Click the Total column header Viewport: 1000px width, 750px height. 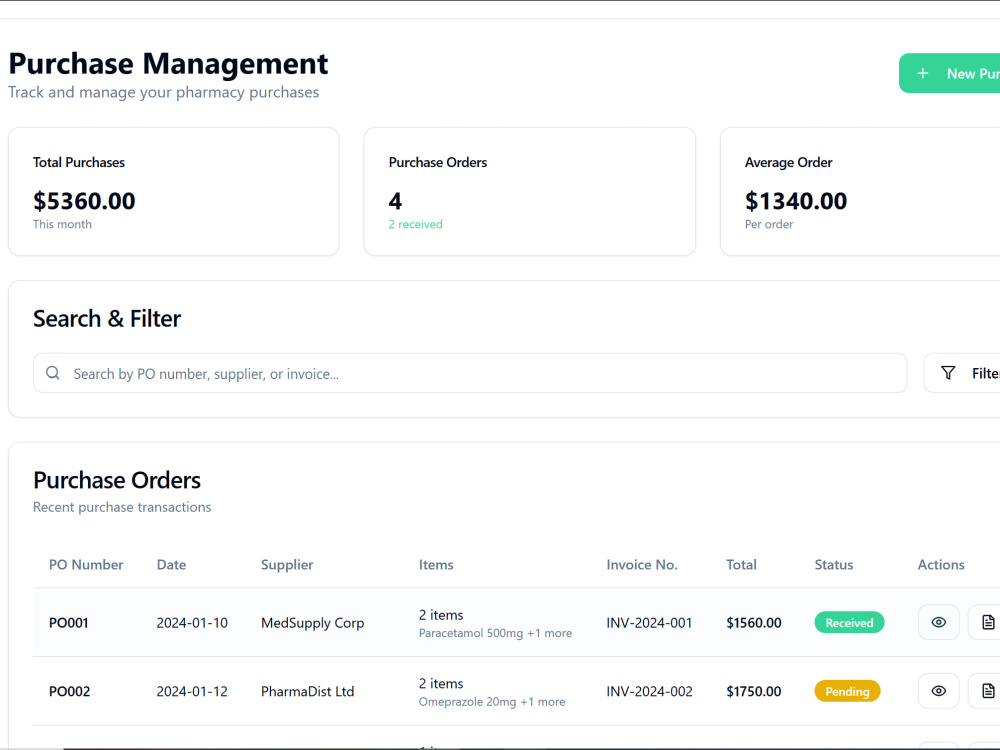tap(741, 564)
